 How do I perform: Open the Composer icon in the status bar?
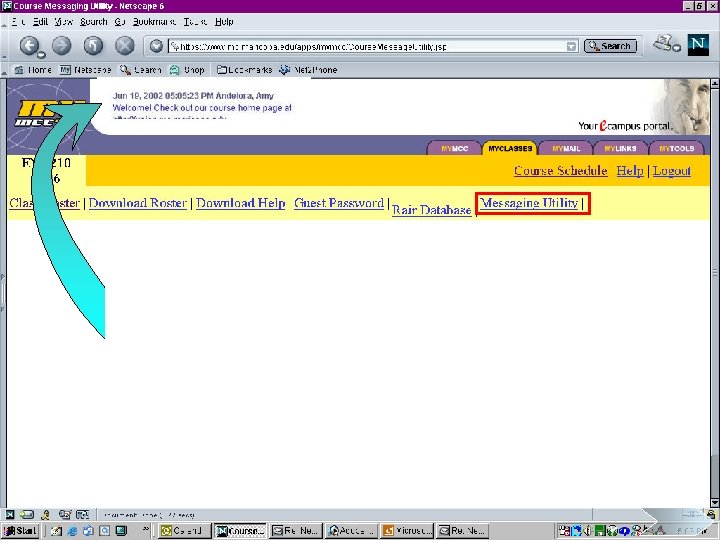pos(65,515)
